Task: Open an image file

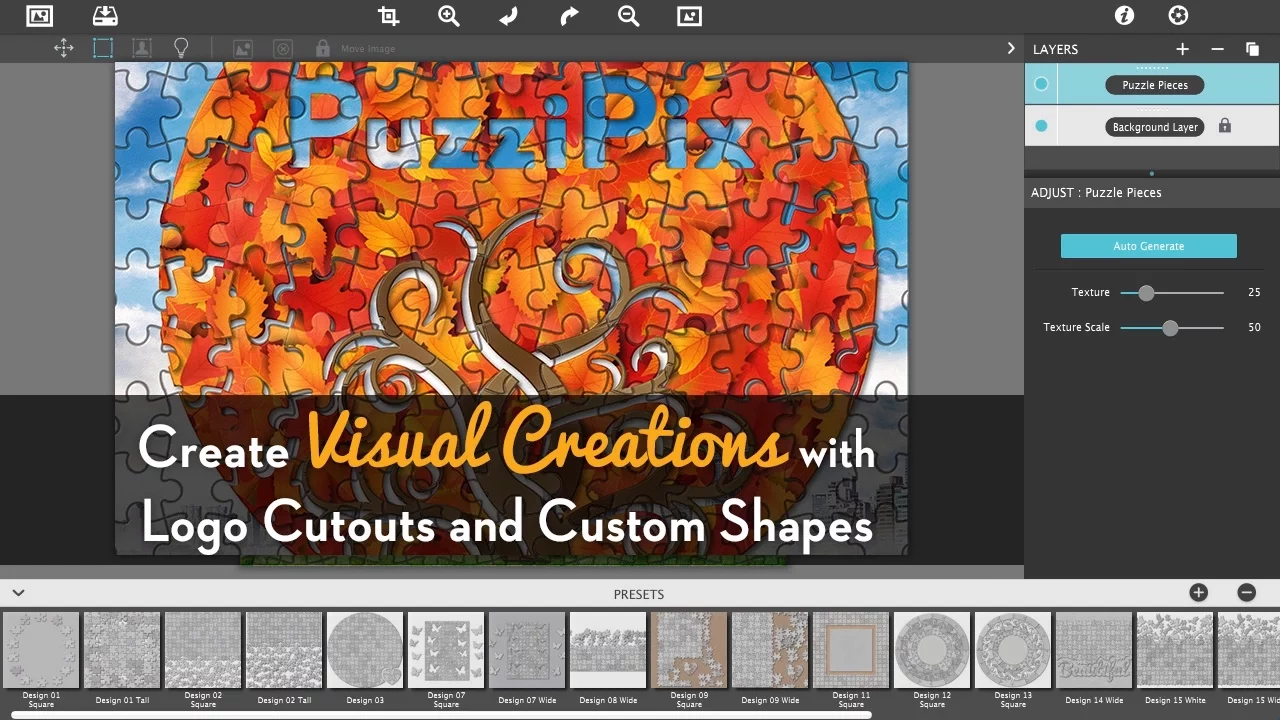Action: (39, 15)
